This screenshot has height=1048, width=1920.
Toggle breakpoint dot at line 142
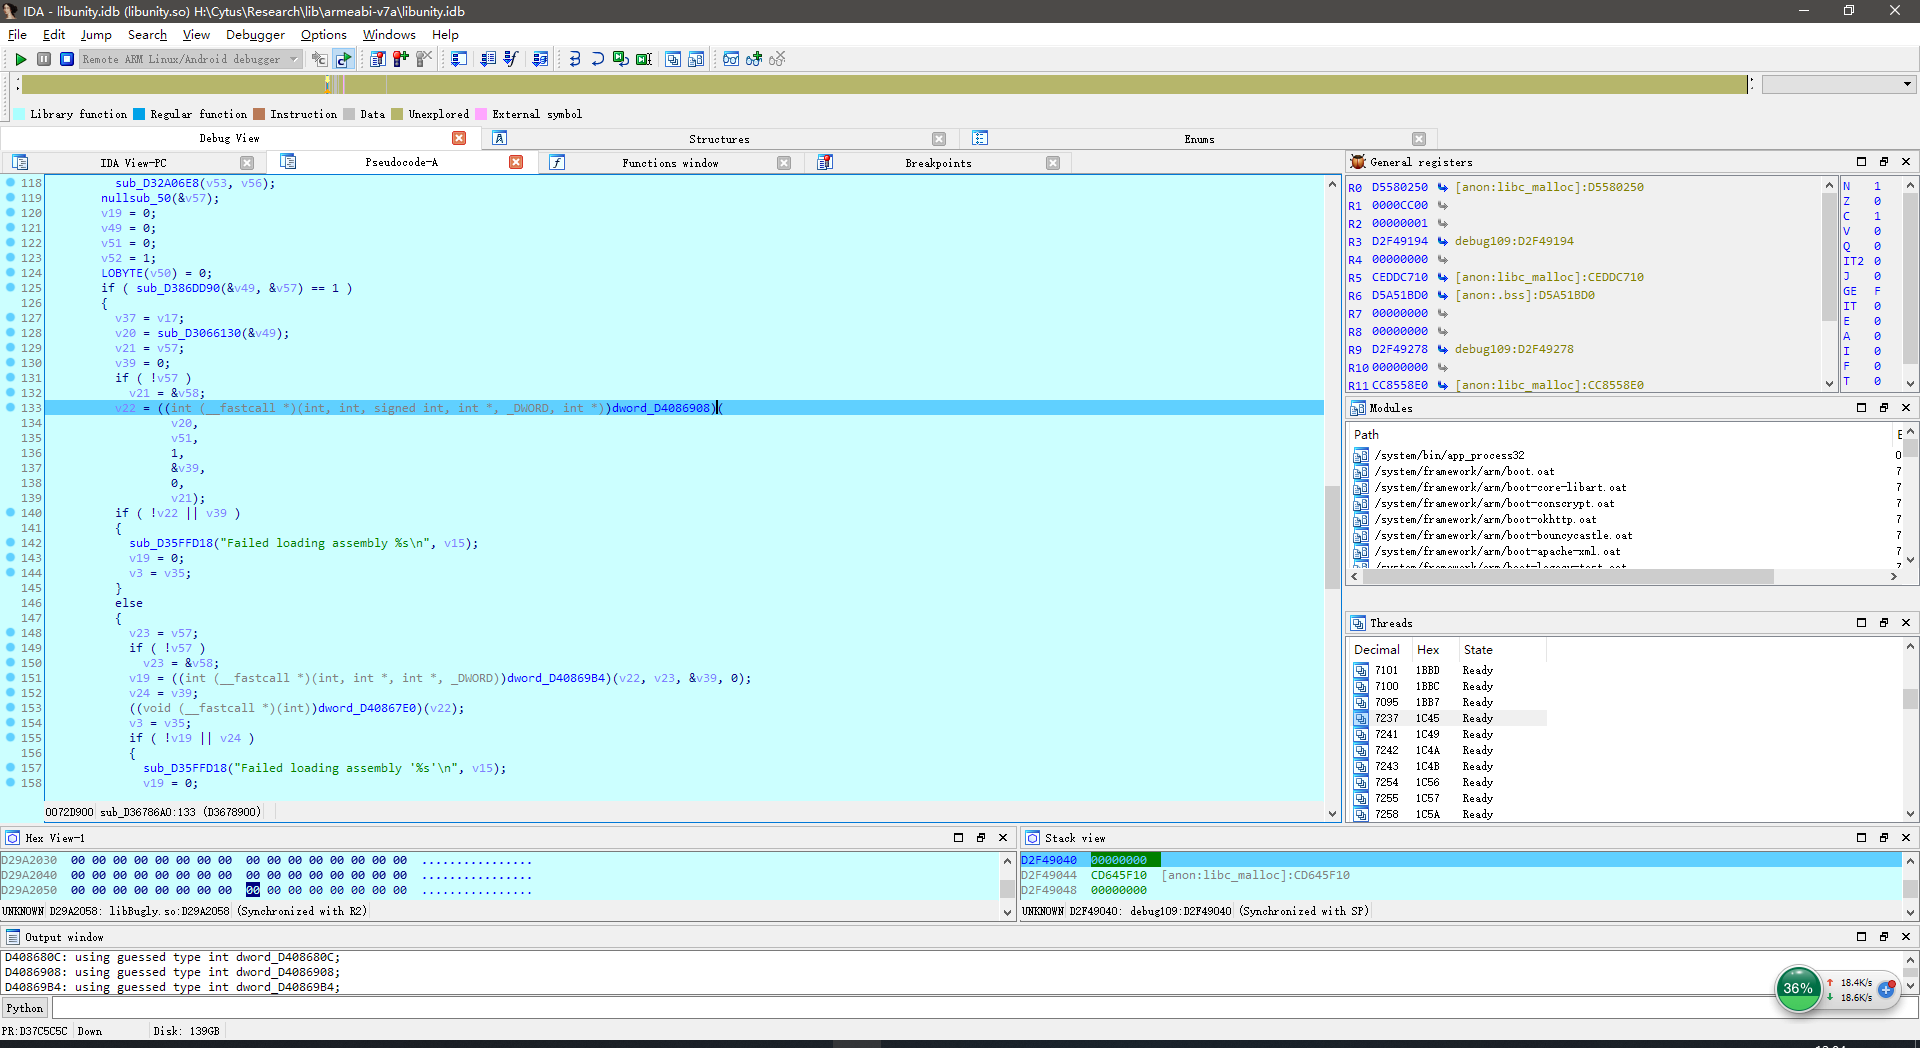click(10, 543)
